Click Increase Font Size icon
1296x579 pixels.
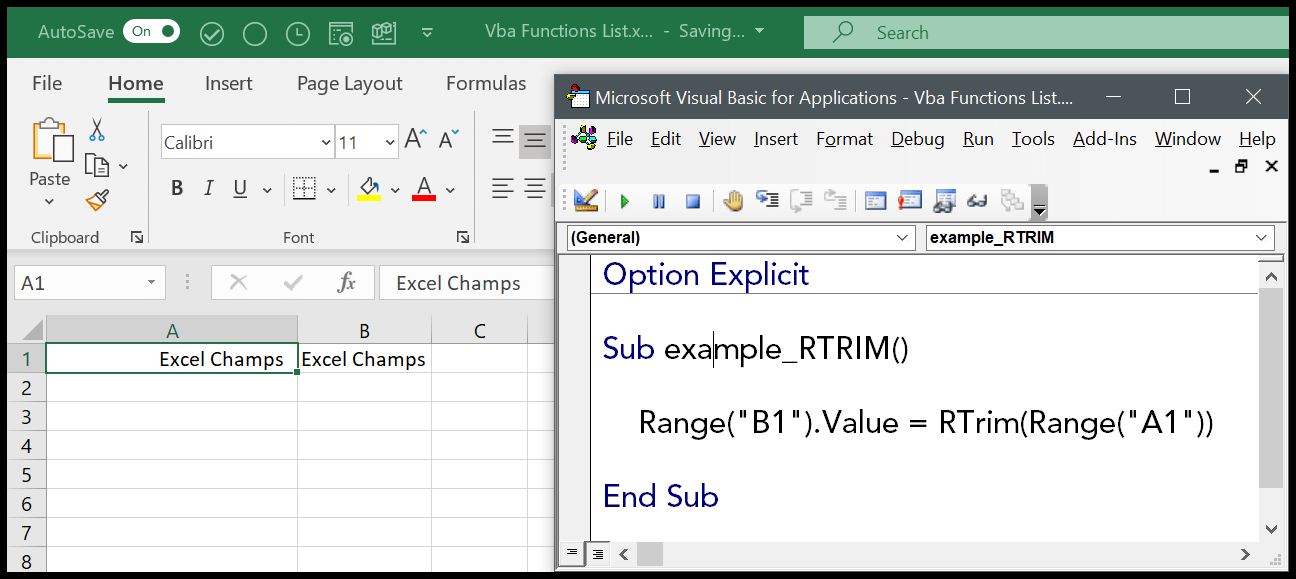415,140
